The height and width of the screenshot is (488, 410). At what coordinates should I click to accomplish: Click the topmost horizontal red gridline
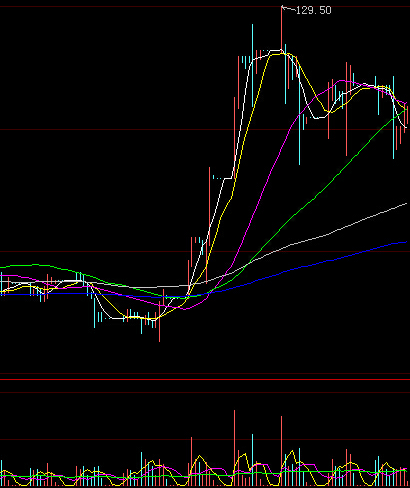[205, 6]
